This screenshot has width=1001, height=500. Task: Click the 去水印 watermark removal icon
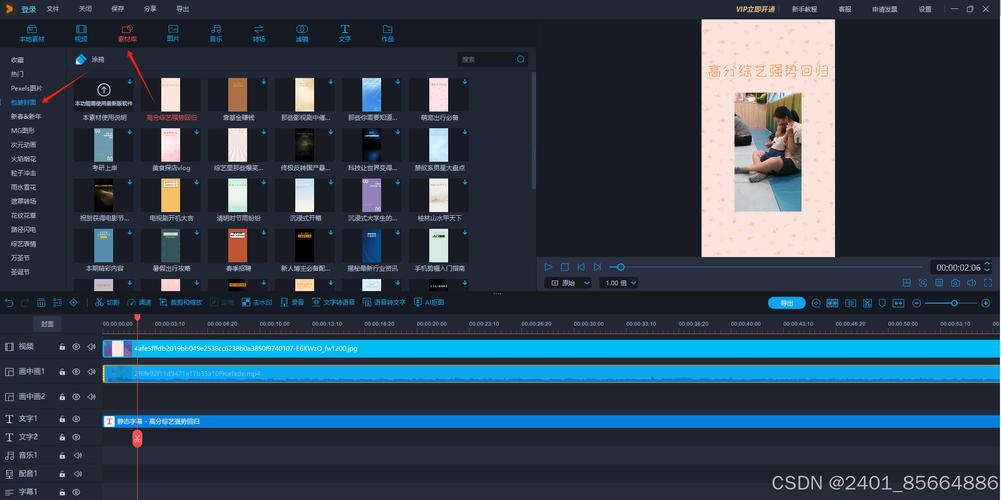(x=246, y=302)
